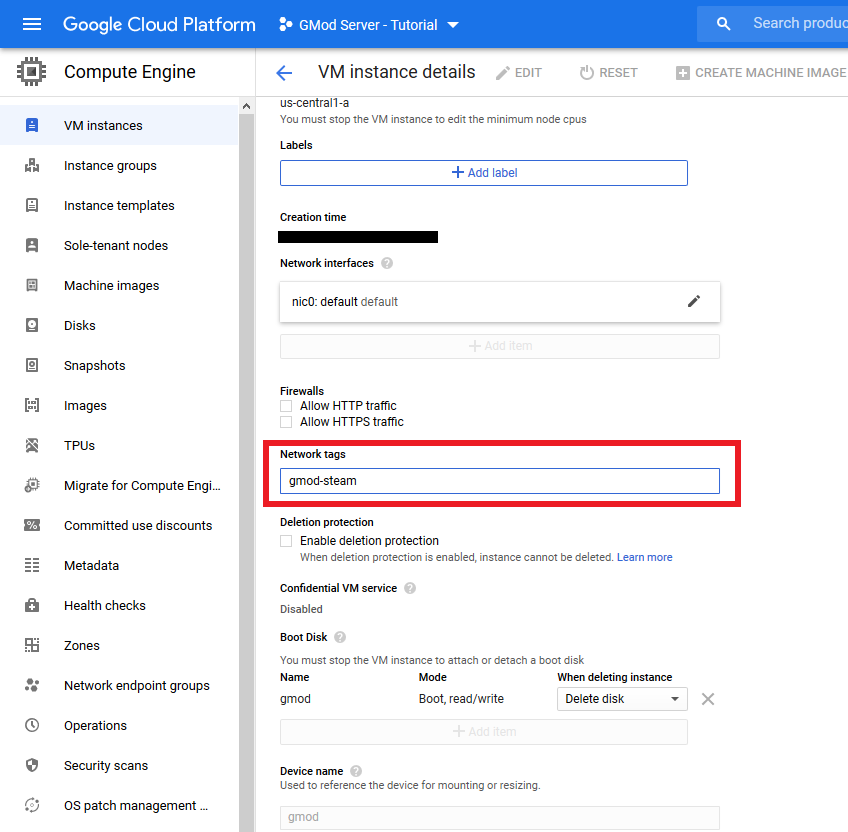Tick Enable deletion protection checkbox
The height and width of the screenshot is (832, 848).
click(286, 541)
